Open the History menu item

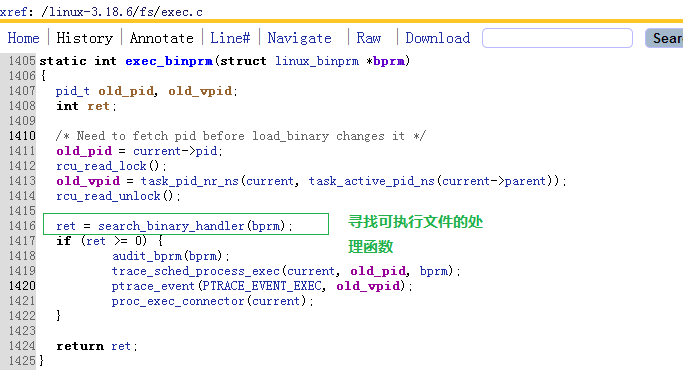[85, 38]
